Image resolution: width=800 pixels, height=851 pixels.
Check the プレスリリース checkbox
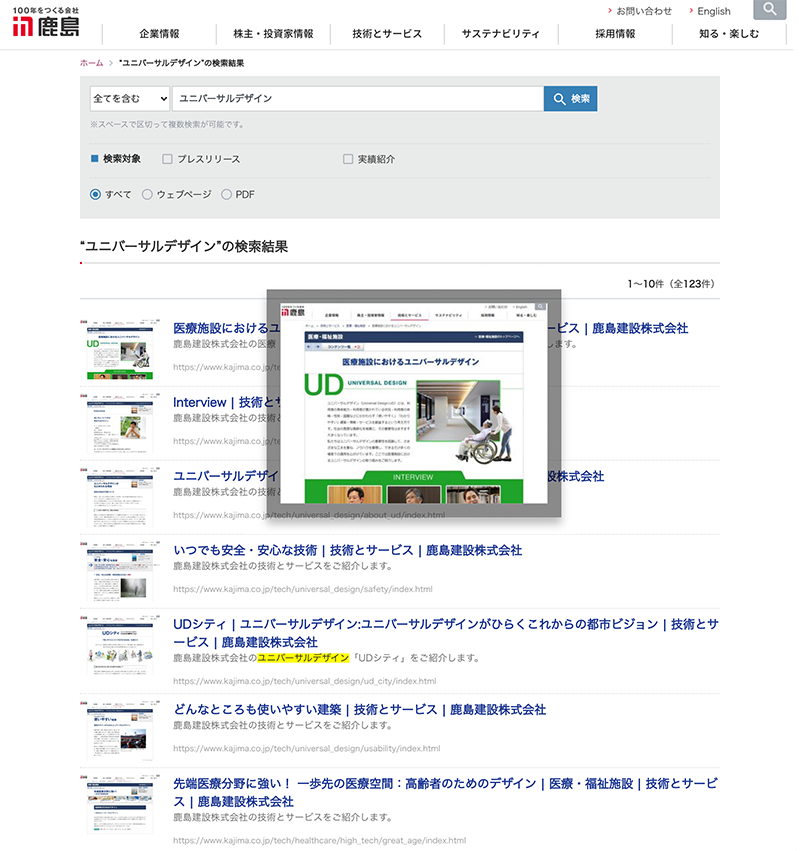click(169, 160)
